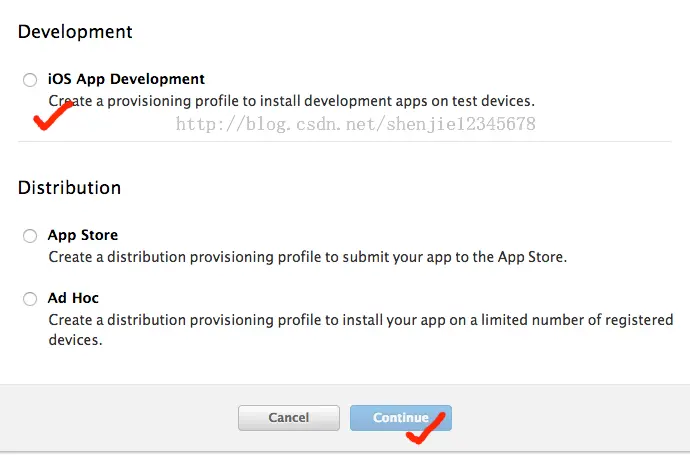Click the bold iOS App Development label

(126, 79)
